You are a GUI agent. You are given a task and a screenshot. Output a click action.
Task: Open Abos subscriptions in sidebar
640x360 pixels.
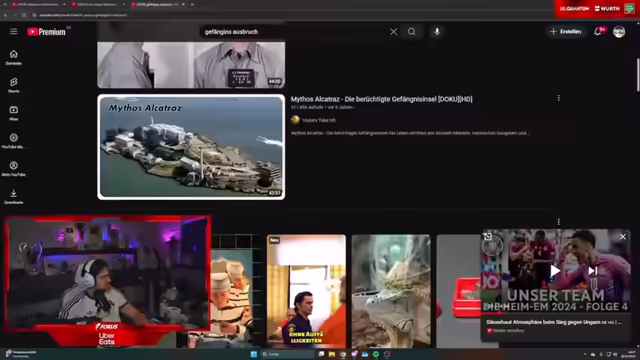tap(13, 113)
